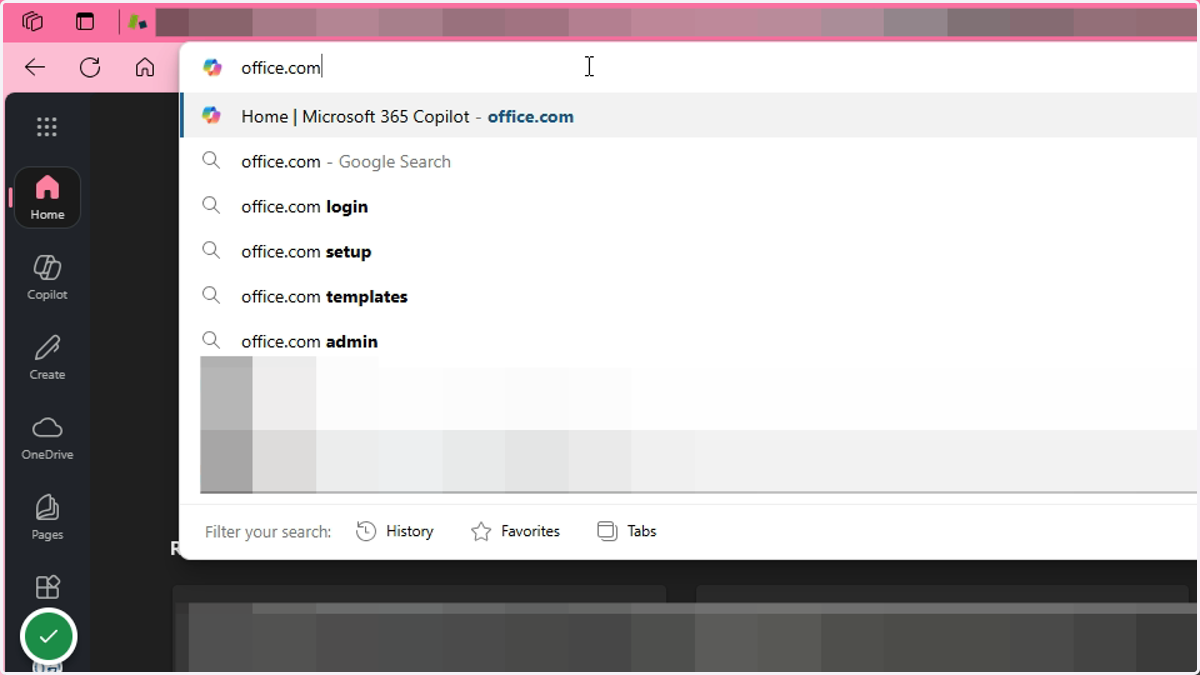Choose the office.com setup suggestion

point(689,251)
